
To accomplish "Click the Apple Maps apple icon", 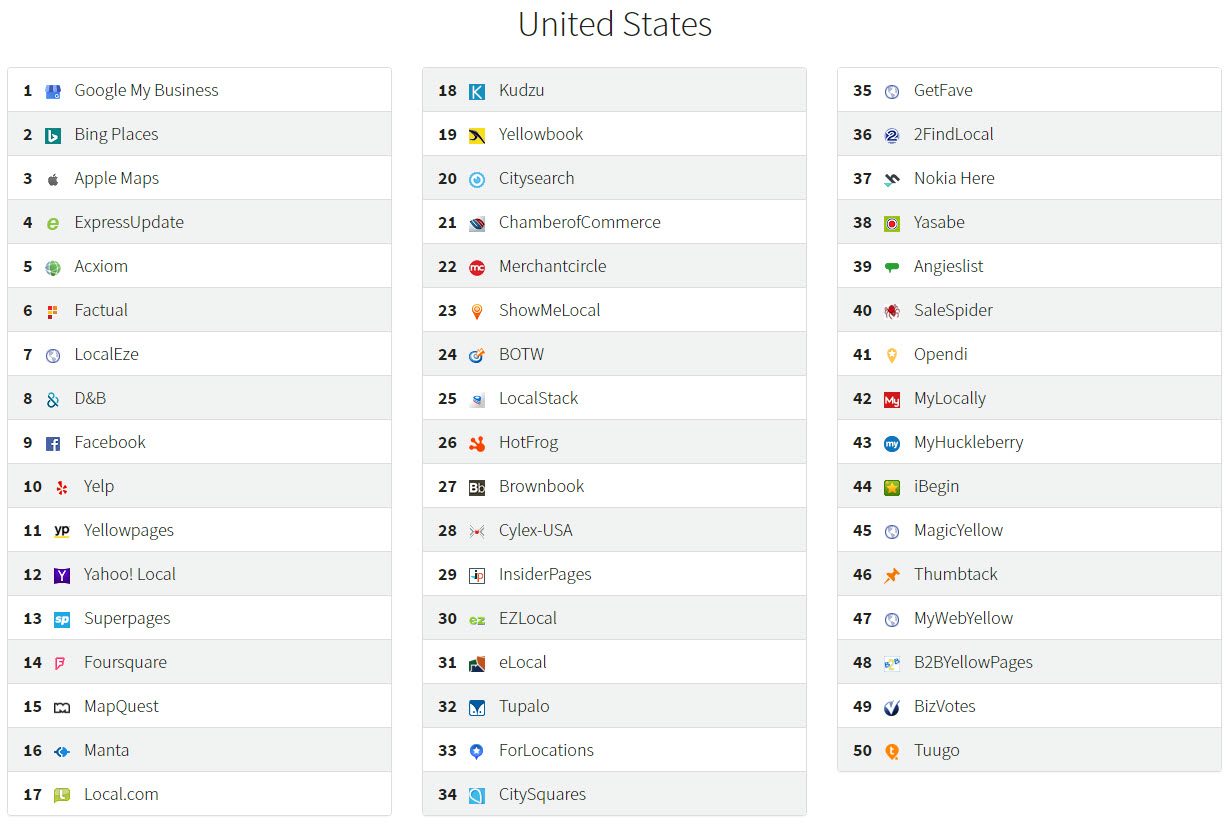I will pyautogui.click(x=53, y=179).
